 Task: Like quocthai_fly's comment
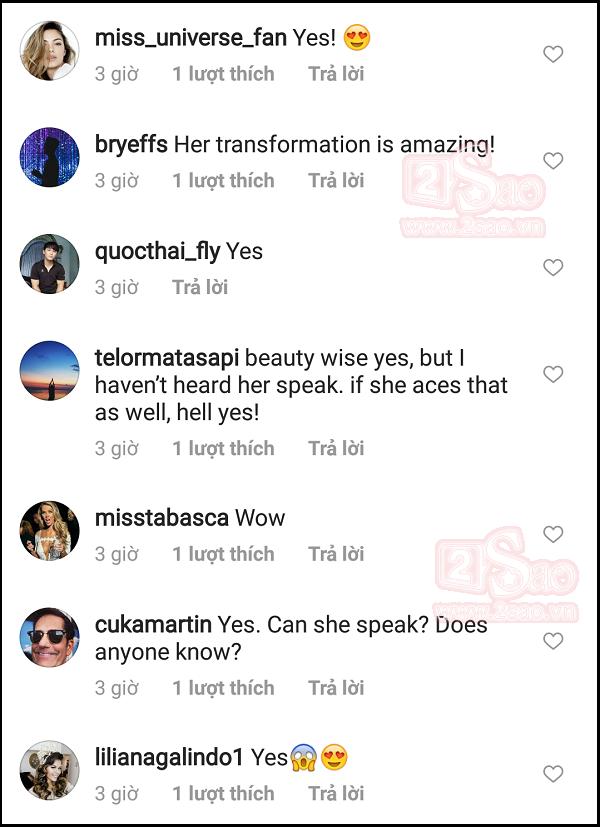pyautogui.click(x=553, y=268)
